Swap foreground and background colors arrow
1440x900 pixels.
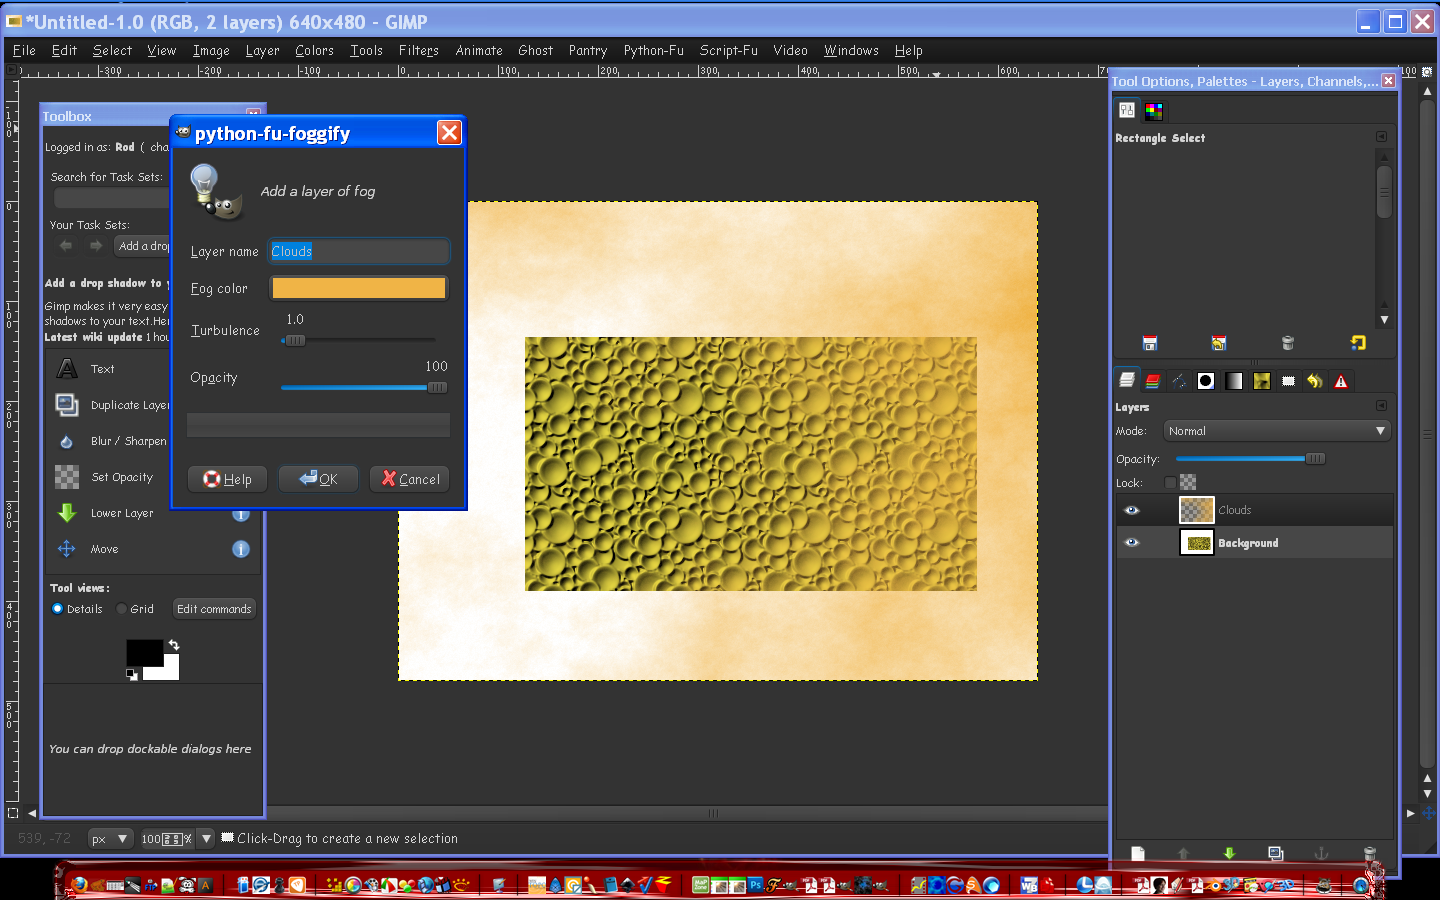pyautogui.click(x=174, y=645)
